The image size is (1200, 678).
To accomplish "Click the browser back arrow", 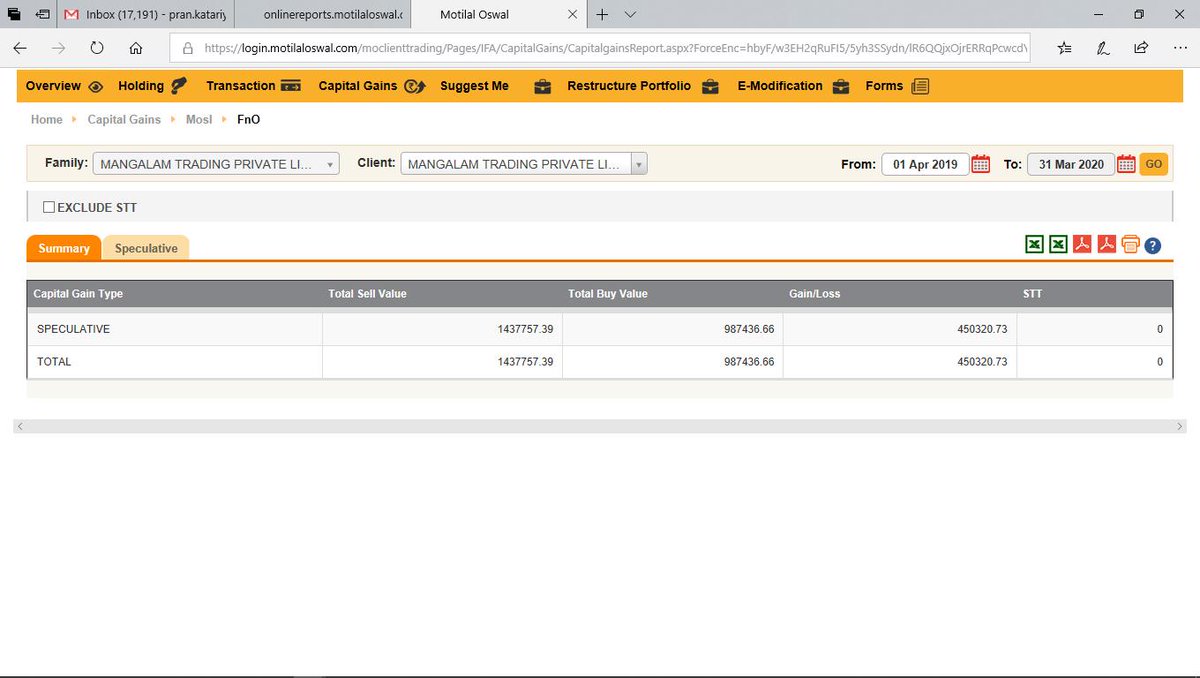I will (x=20, y=47).
